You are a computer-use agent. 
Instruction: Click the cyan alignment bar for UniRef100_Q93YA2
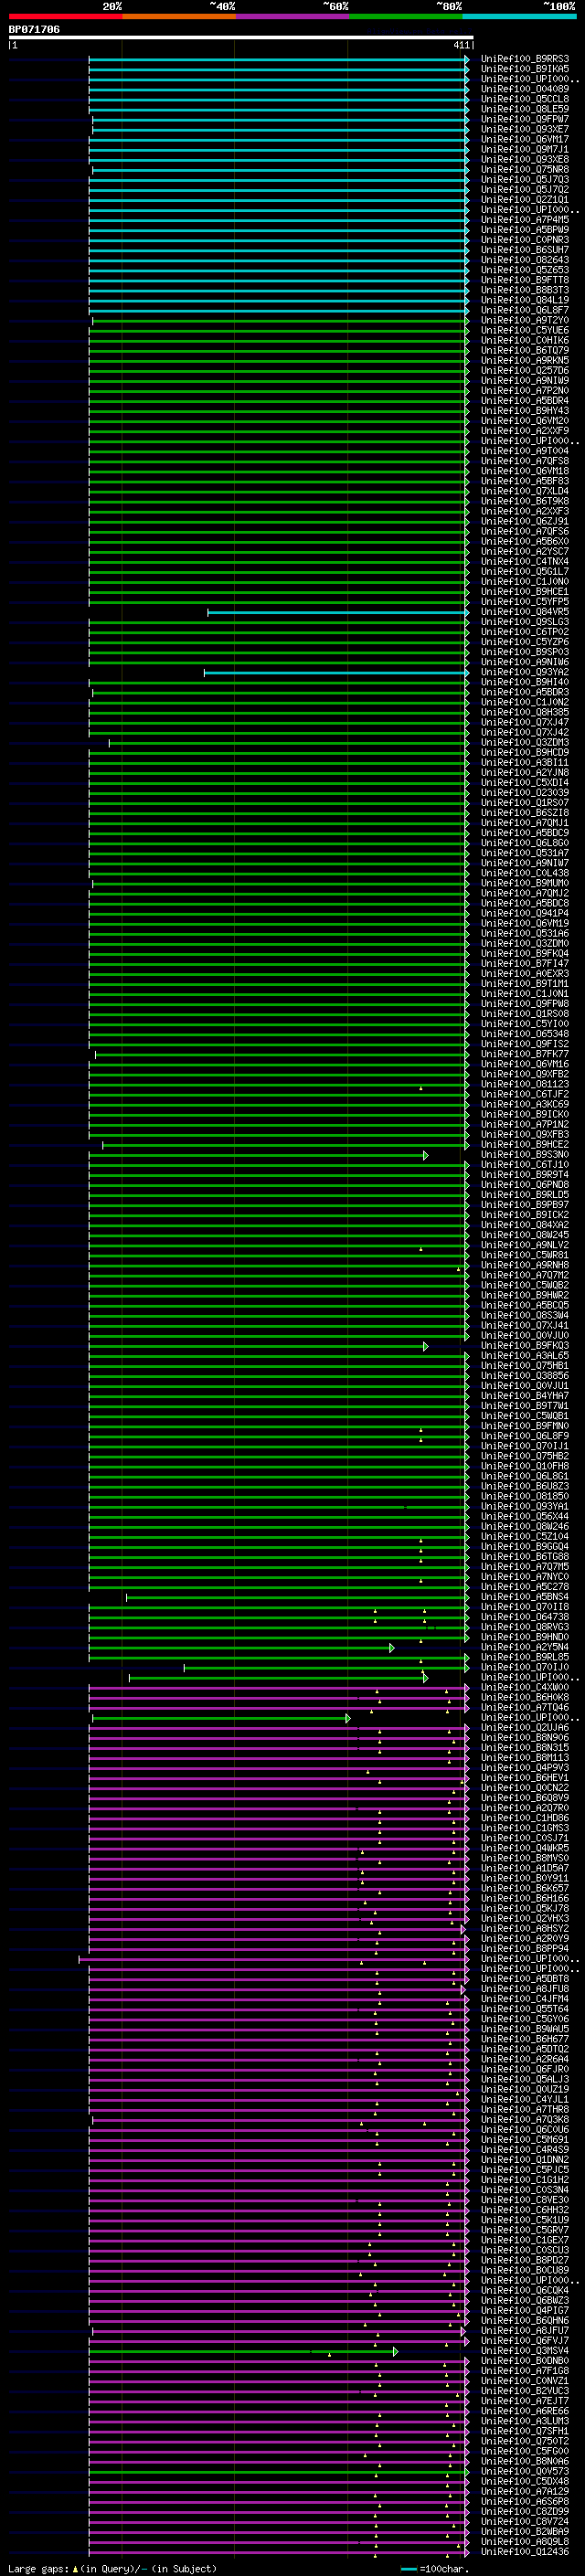(336, 672)
